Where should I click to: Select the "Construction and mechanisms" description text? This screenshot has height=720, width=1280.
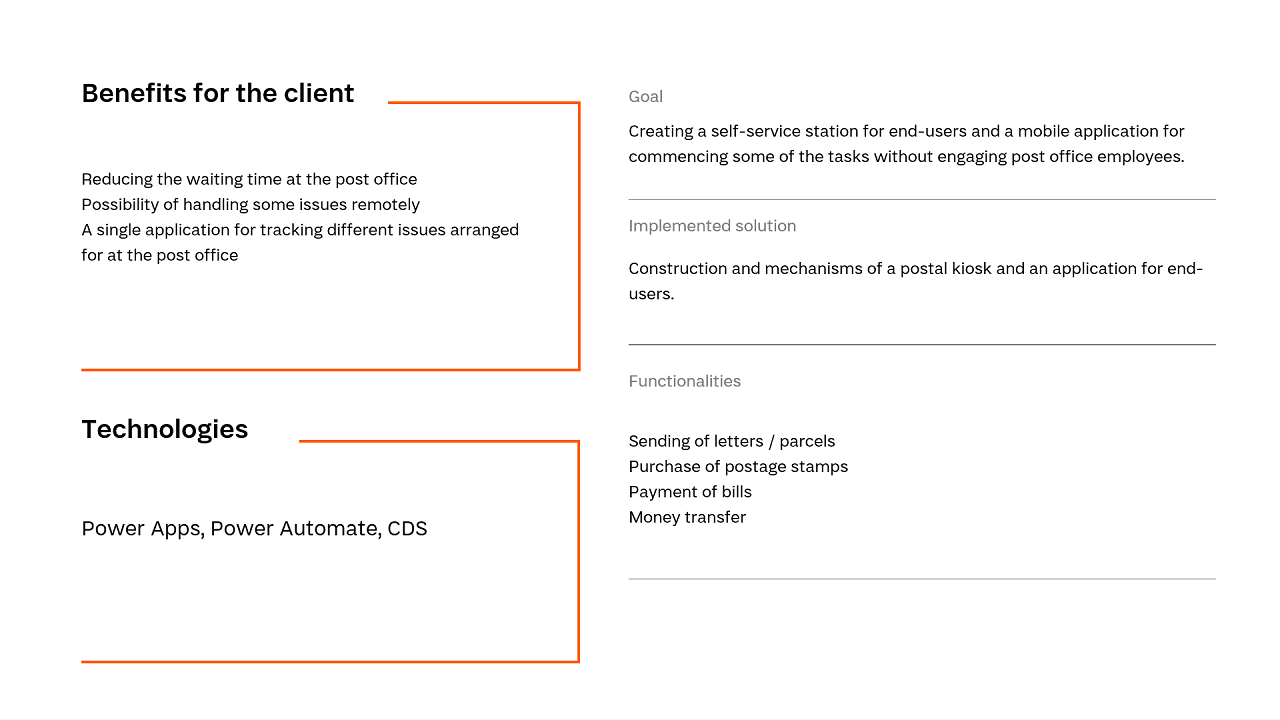tap(915, 281)
